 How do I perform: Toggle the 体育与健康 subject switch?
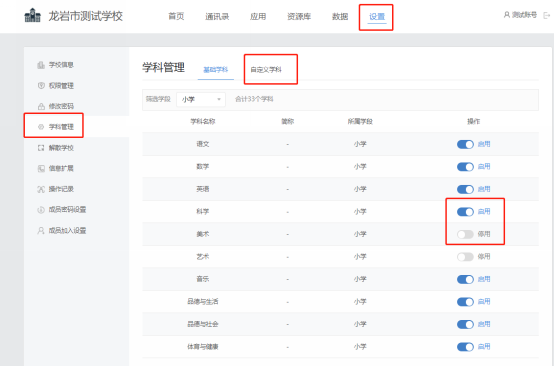click(465, 347)
